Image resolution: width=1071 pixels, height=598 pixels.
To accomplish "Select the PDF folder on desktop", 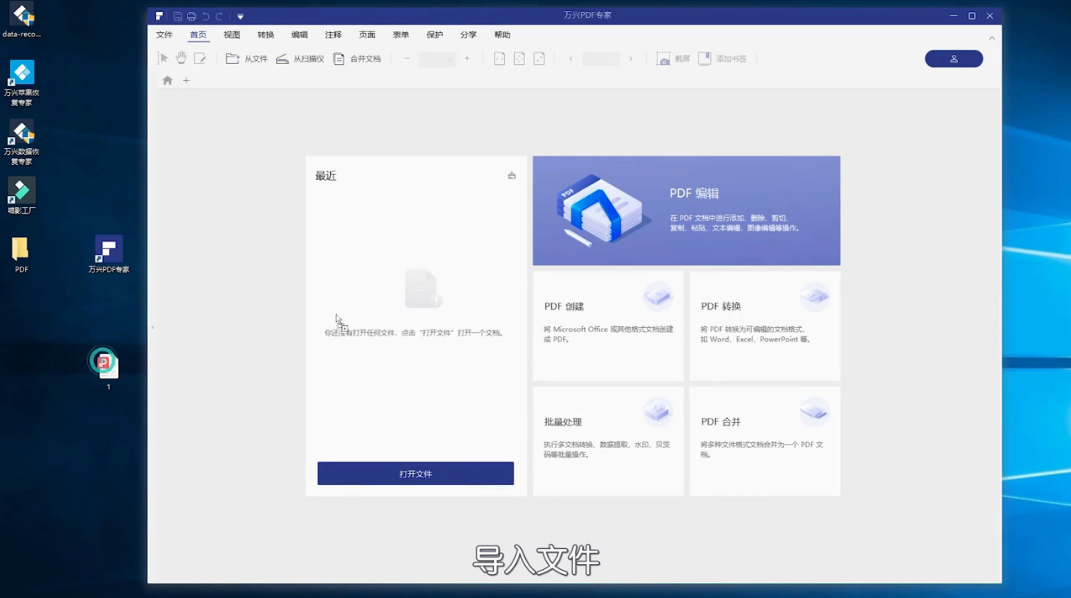I will tap(21, 255).
